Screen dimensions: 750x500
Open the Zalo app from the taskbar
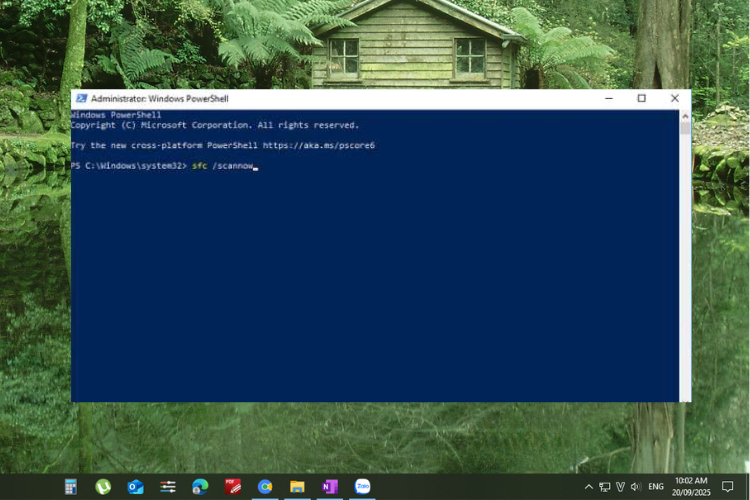[362, 487]
